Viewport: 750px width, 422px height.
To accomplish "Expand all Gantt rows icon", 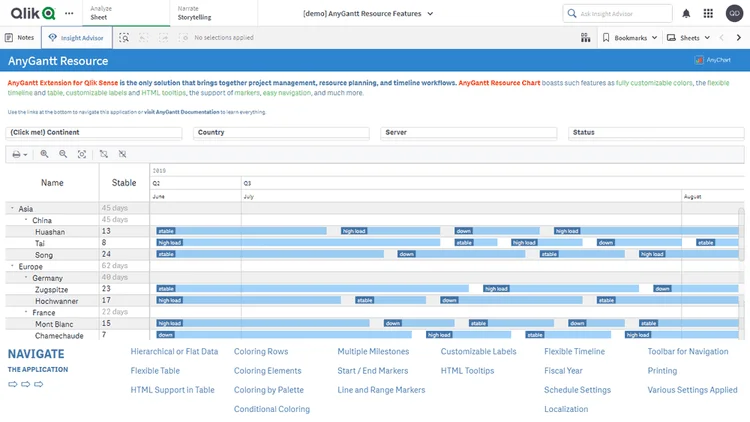I will 103,154.
